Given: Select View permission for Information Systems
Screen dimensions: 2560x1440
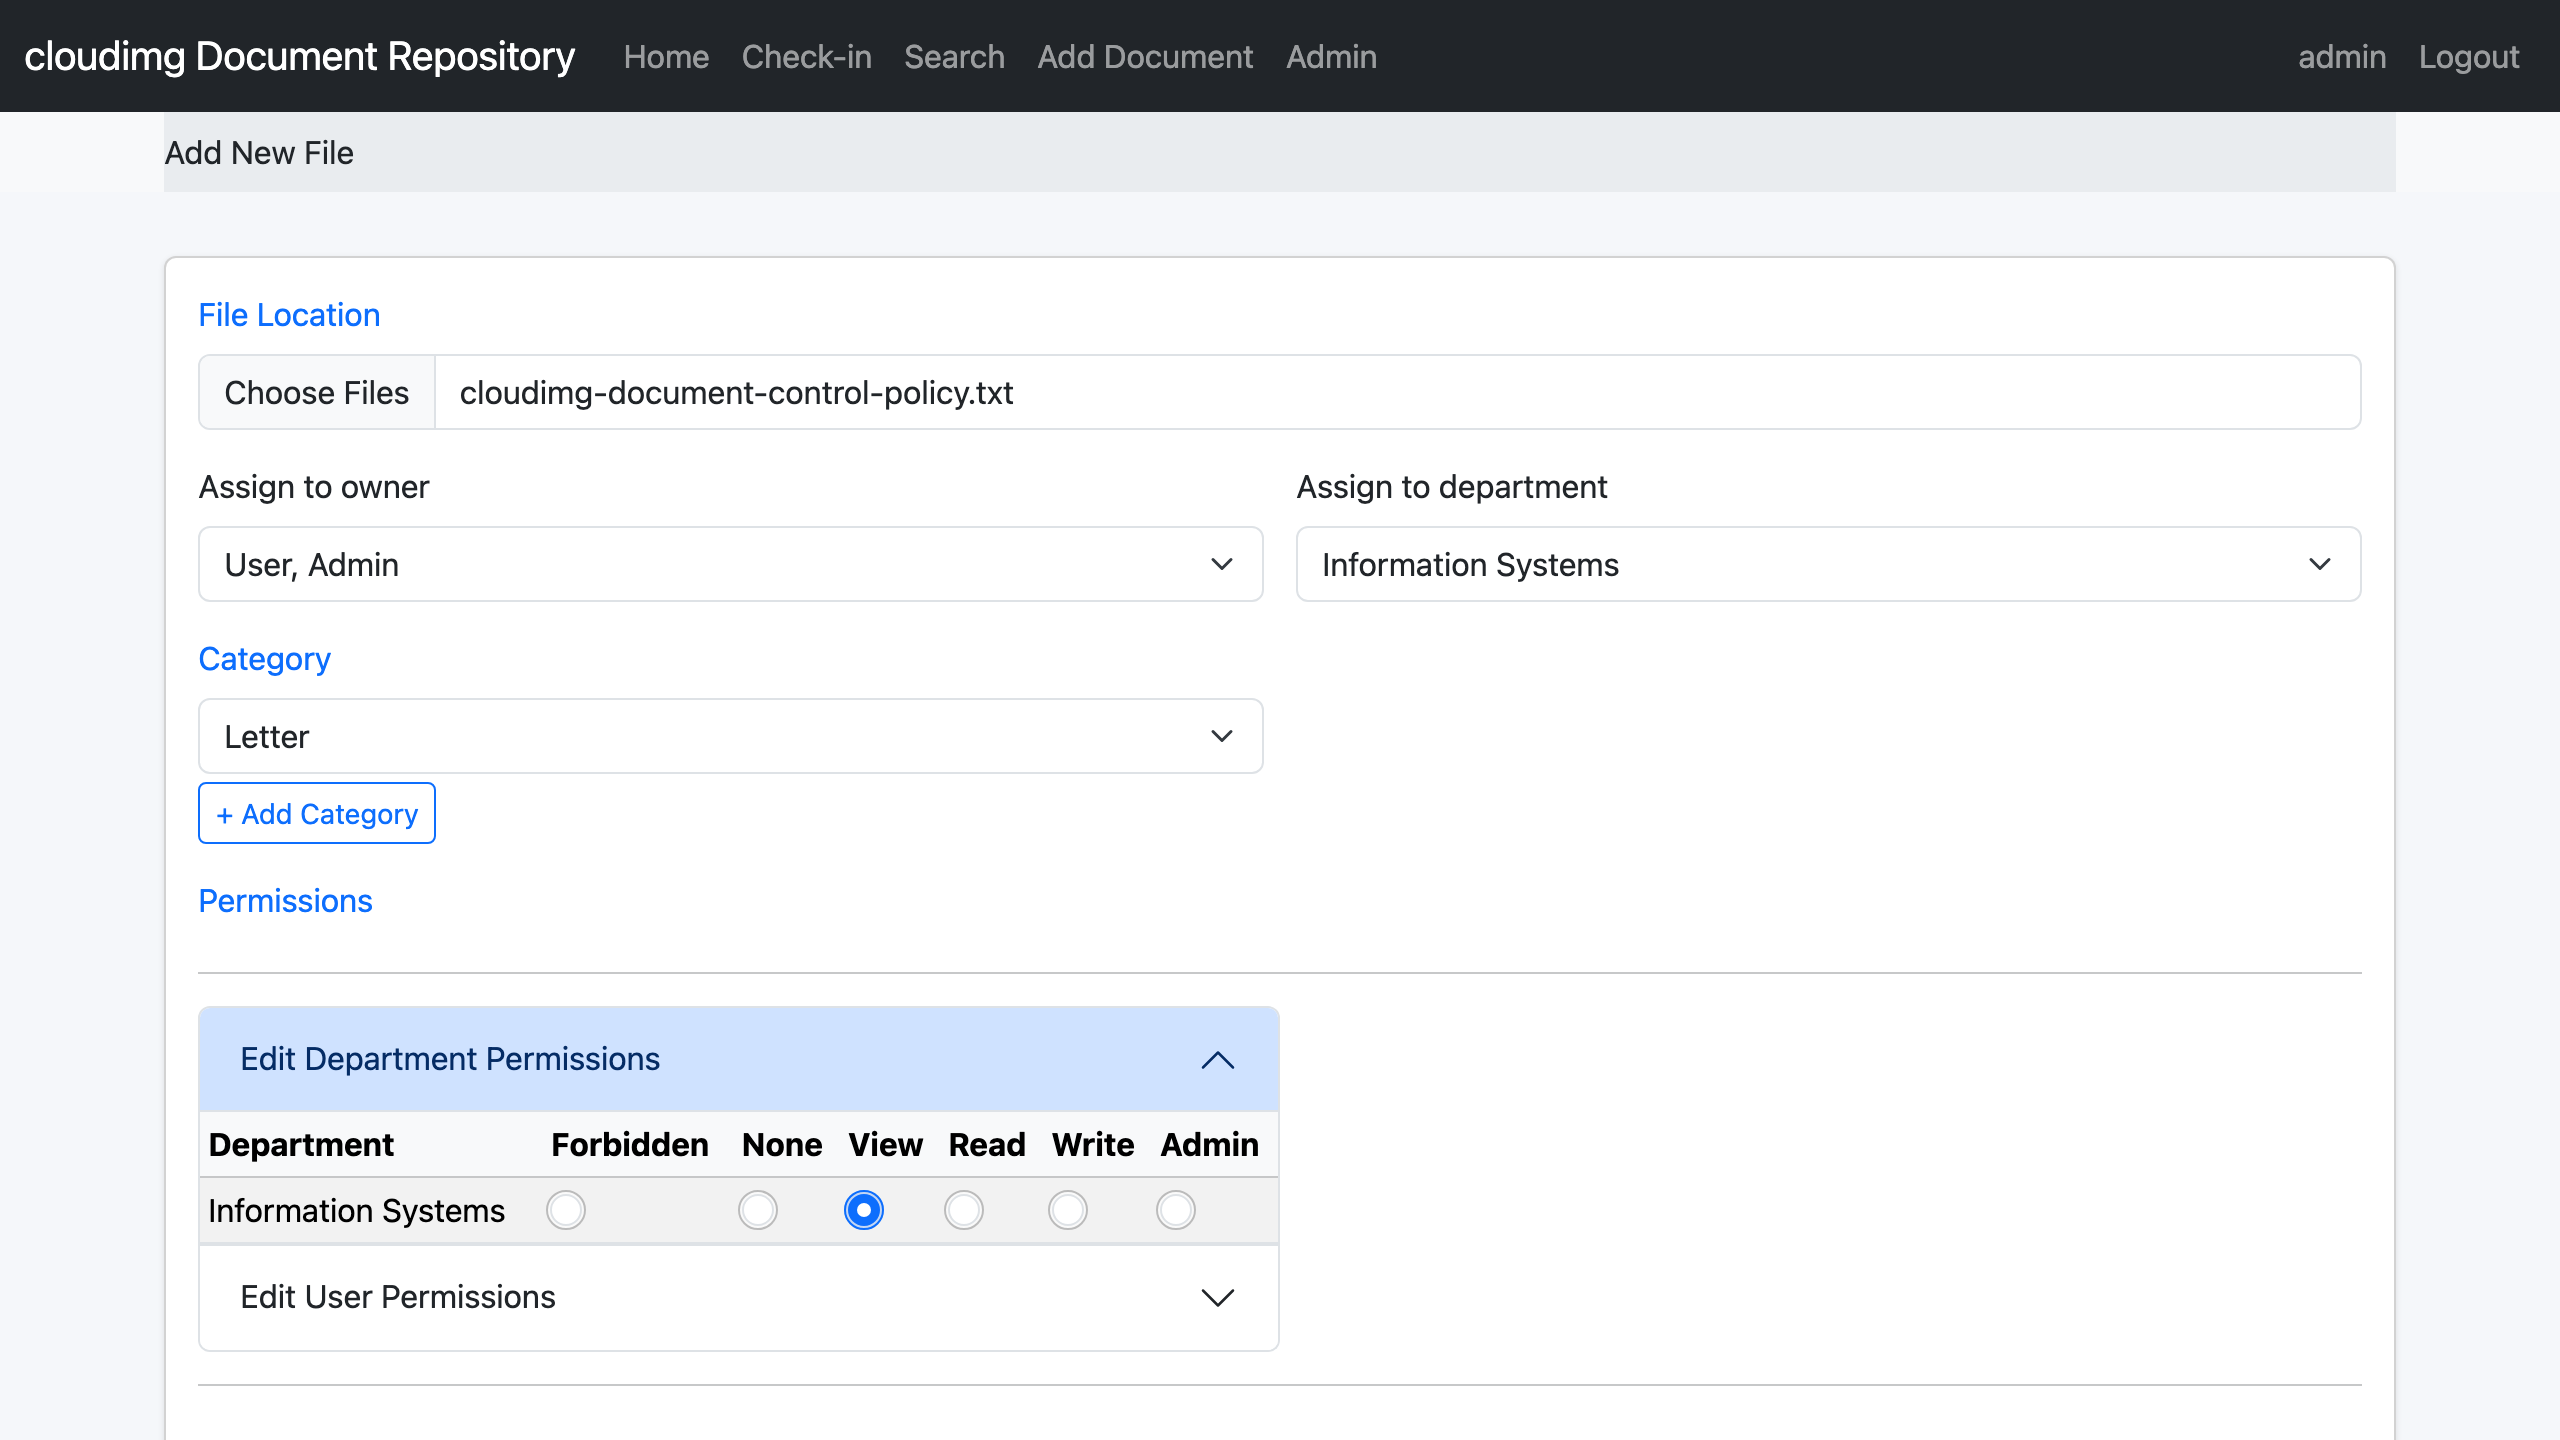Looking at the screenshot, I should coord(864,1210).
